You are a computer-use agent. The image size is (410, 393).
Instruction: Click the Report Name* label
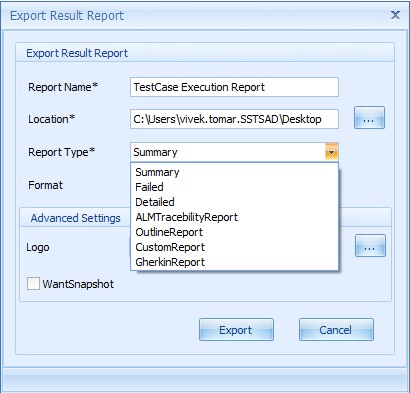click(x=63, y=87)
